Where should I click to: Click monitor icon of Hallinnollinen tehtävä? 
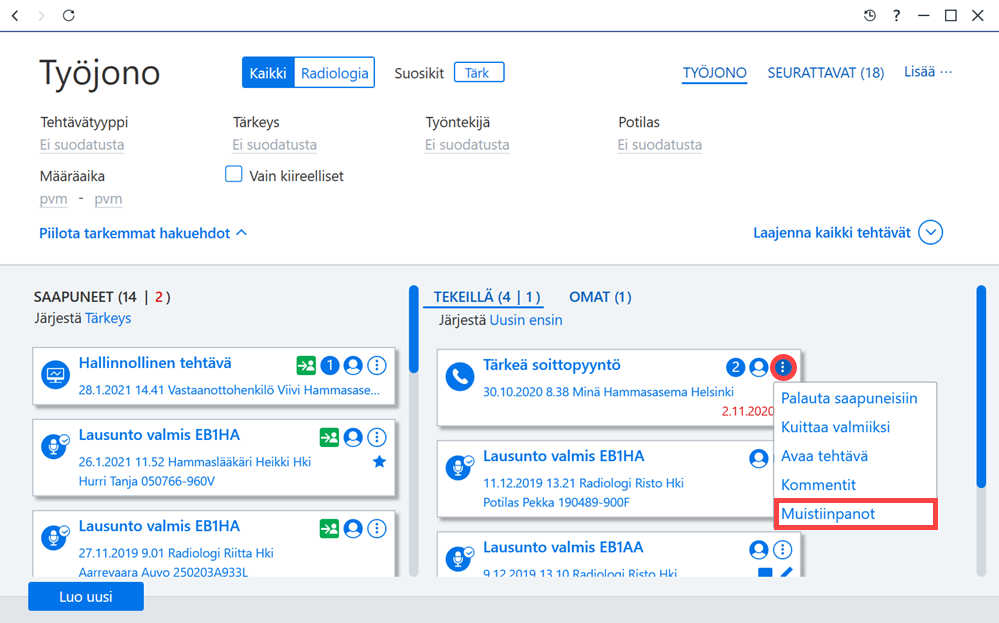tap(55, 375)
